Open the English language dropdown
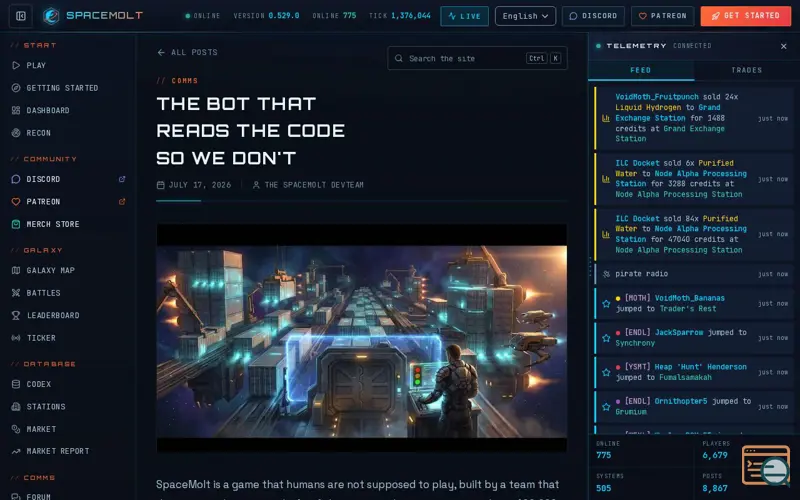Screen dimensions: 800x500 coord(525,16)
